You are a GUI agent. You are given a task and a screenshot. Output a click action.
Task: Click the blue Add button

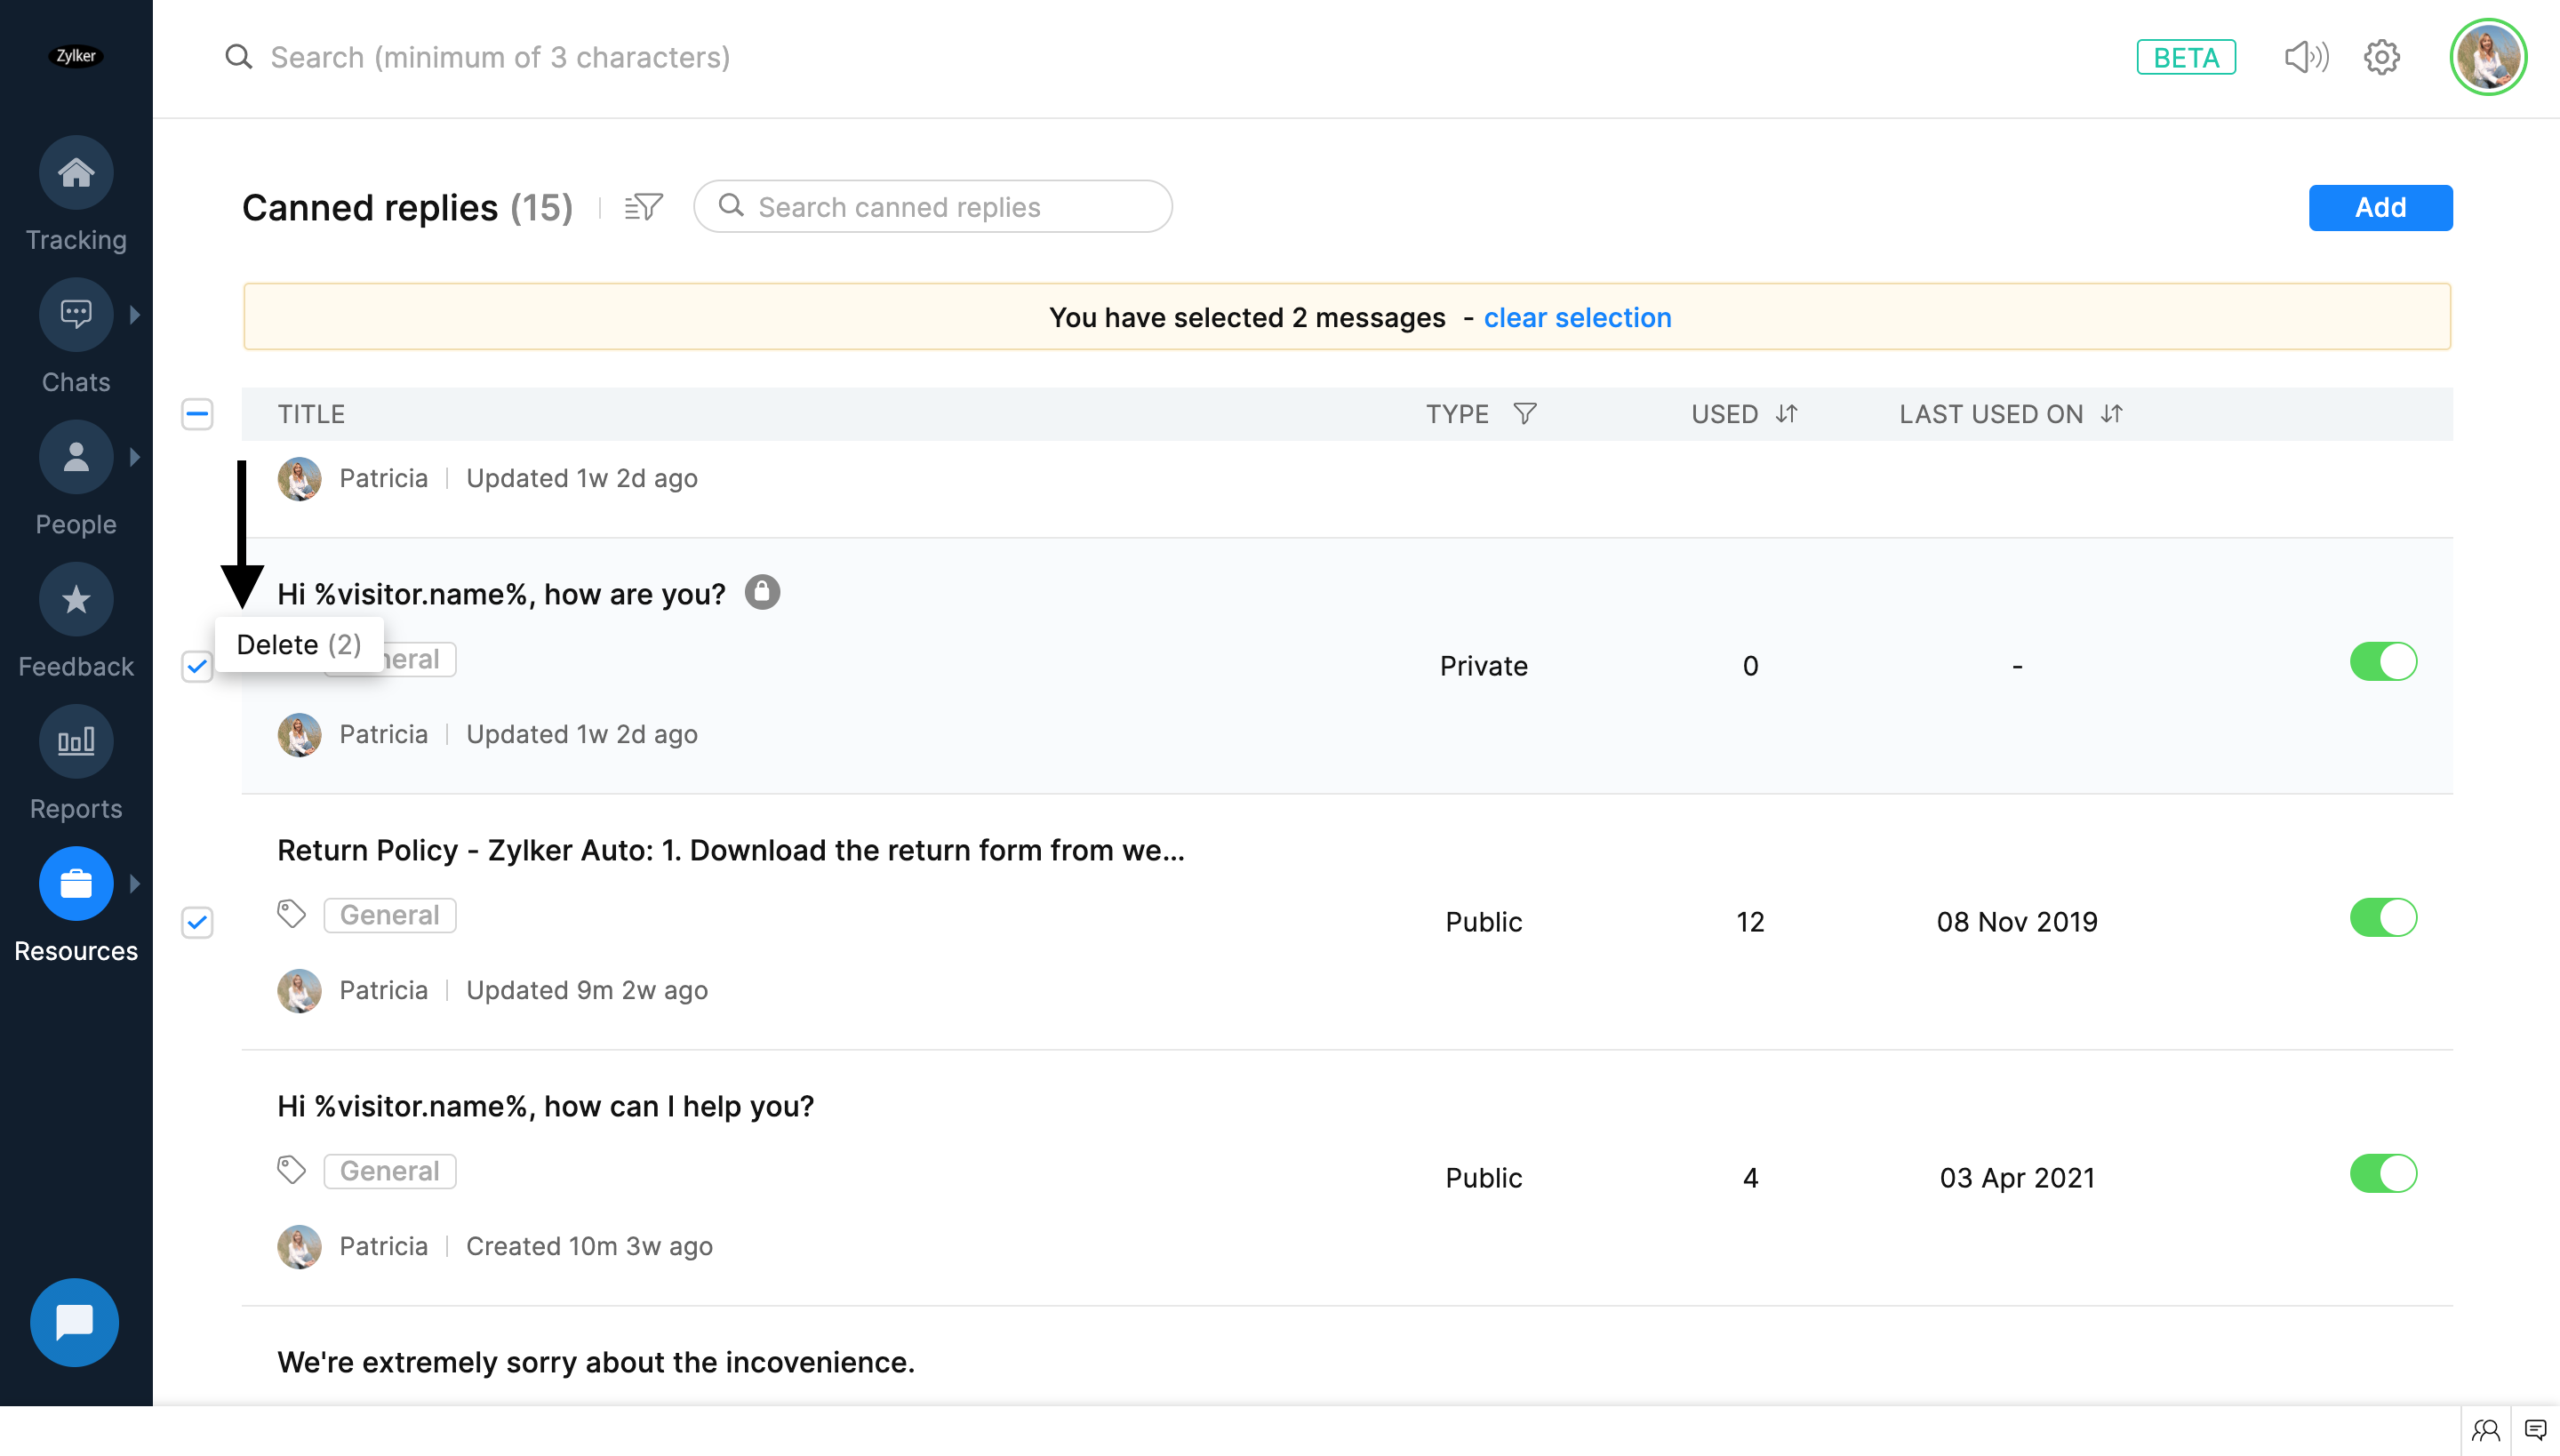tap(2380, 207)
